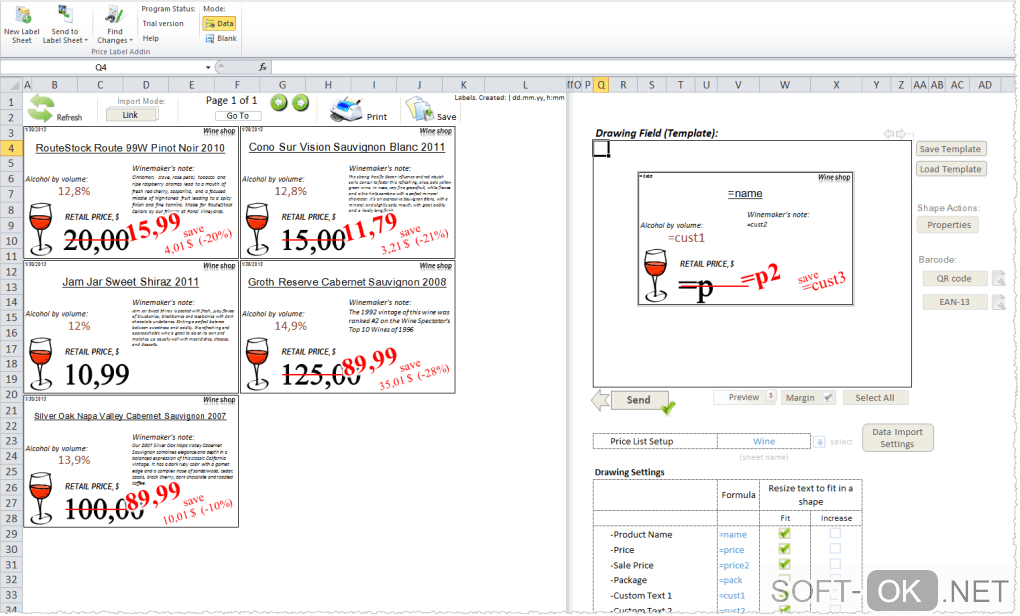The height and width of the screenshot is (616, 1020).
Task: Select =name placeholder in template
Action: [x=745, y=194]
